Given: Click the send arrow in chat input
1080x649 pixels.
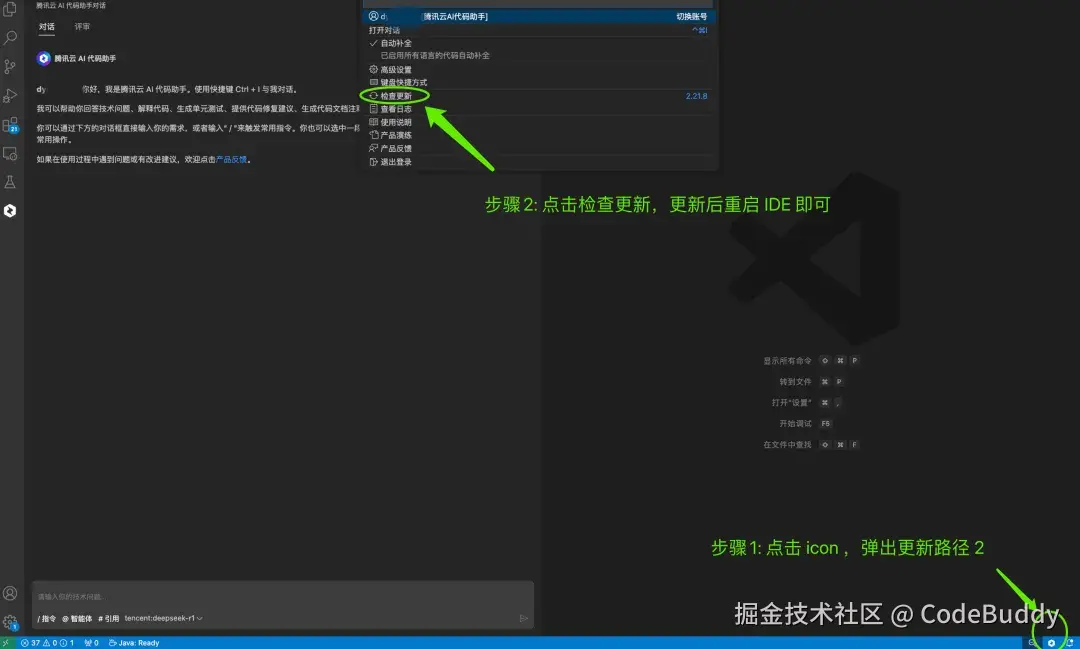Looking at the screenshot, I should [x=523, y=618].
